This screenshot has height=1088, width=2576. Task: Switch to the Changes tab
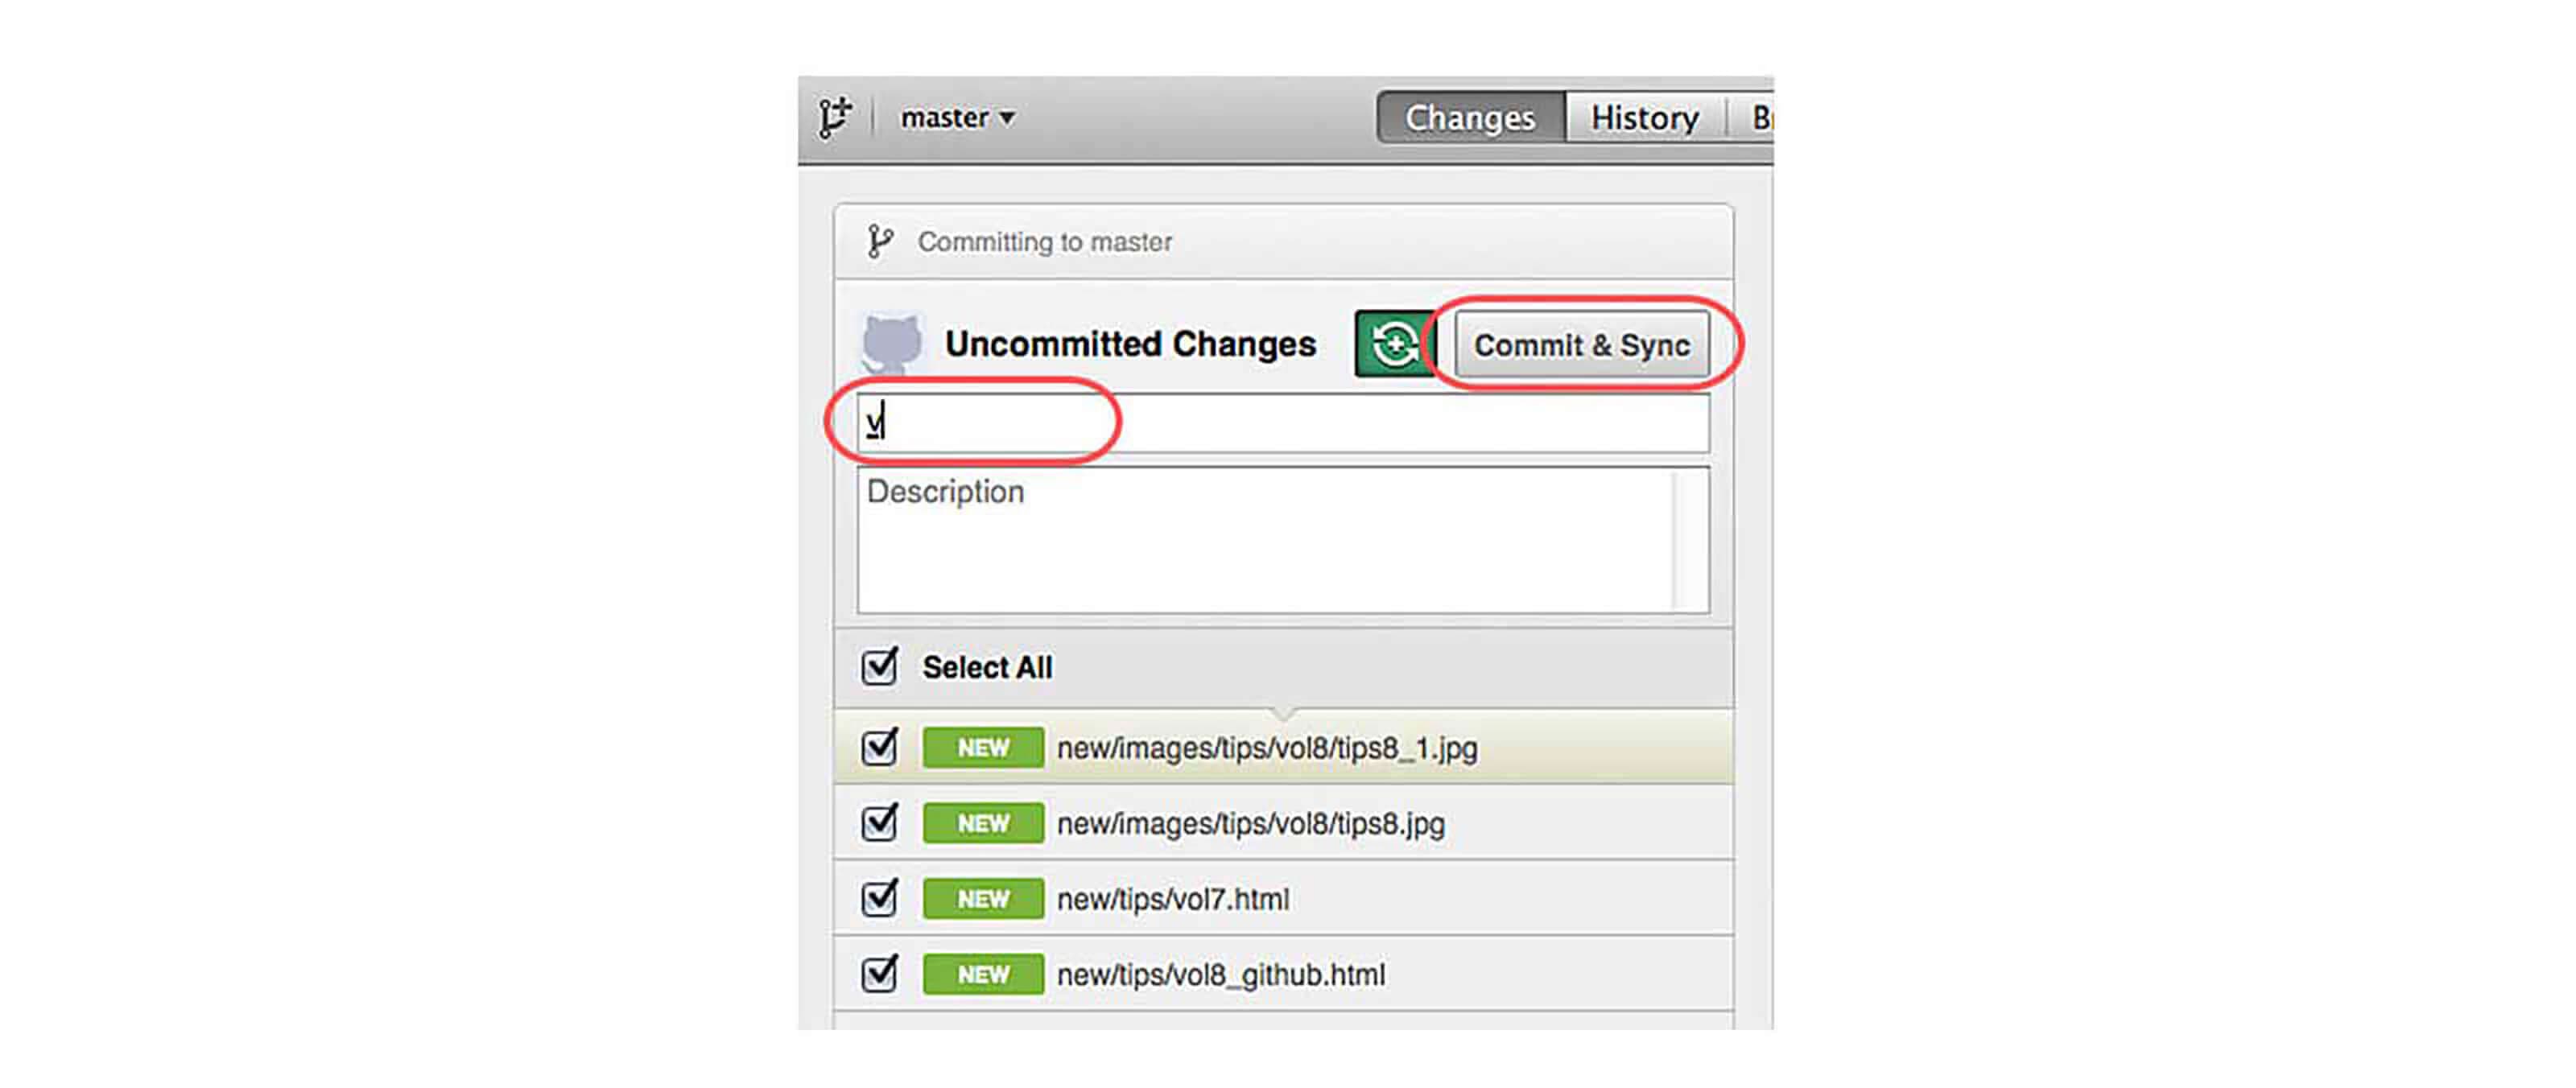click(1469, 118)
